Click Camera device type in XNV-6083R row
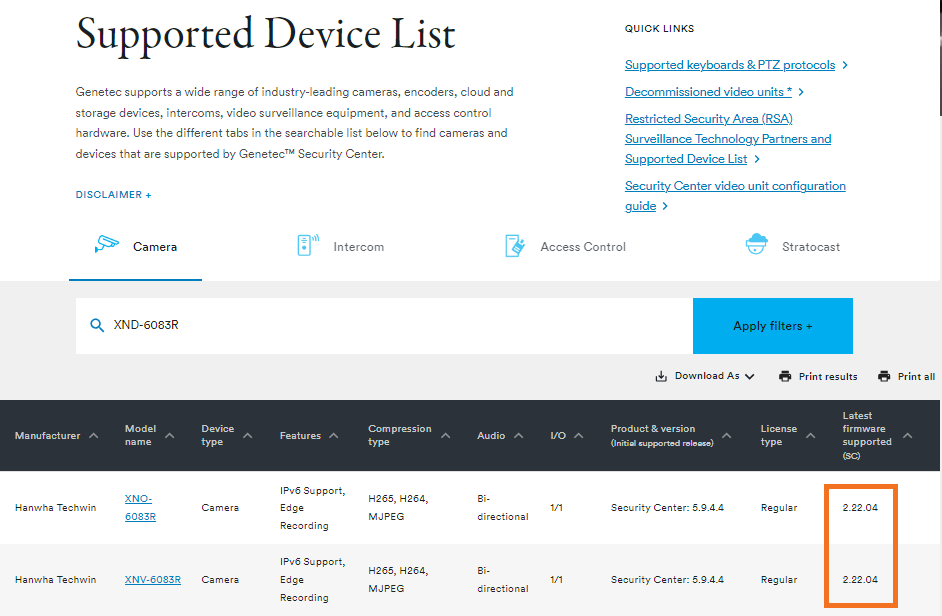 click(220, 579)
